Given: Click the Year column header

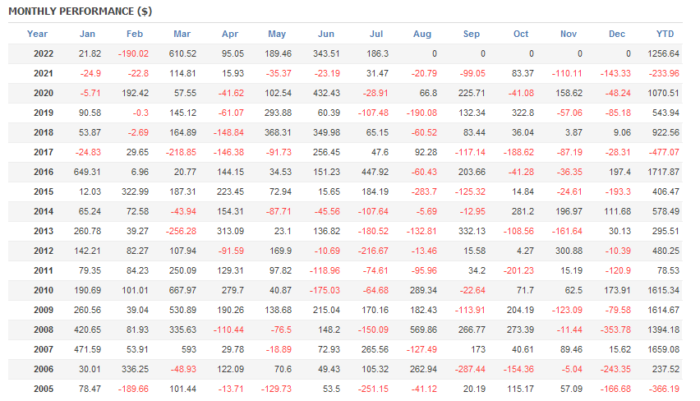Looking at the screenshot, I should click(37, 34).
